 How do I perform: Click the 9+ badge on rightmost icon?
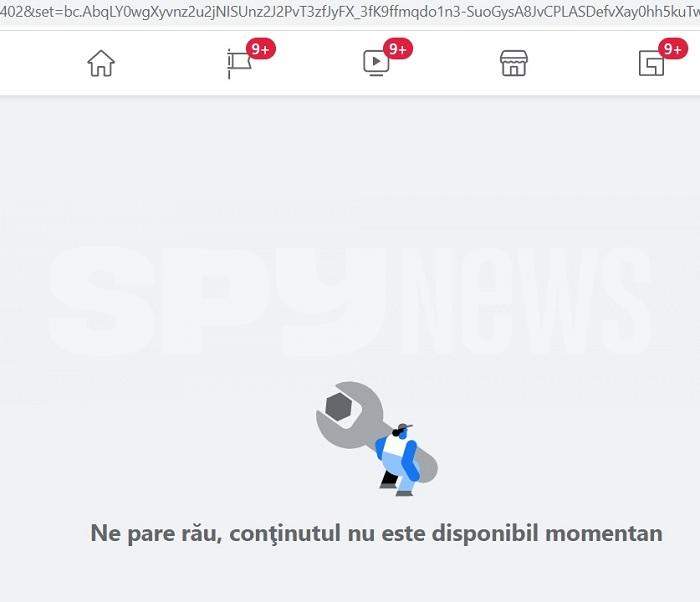(x=673, y=49)
